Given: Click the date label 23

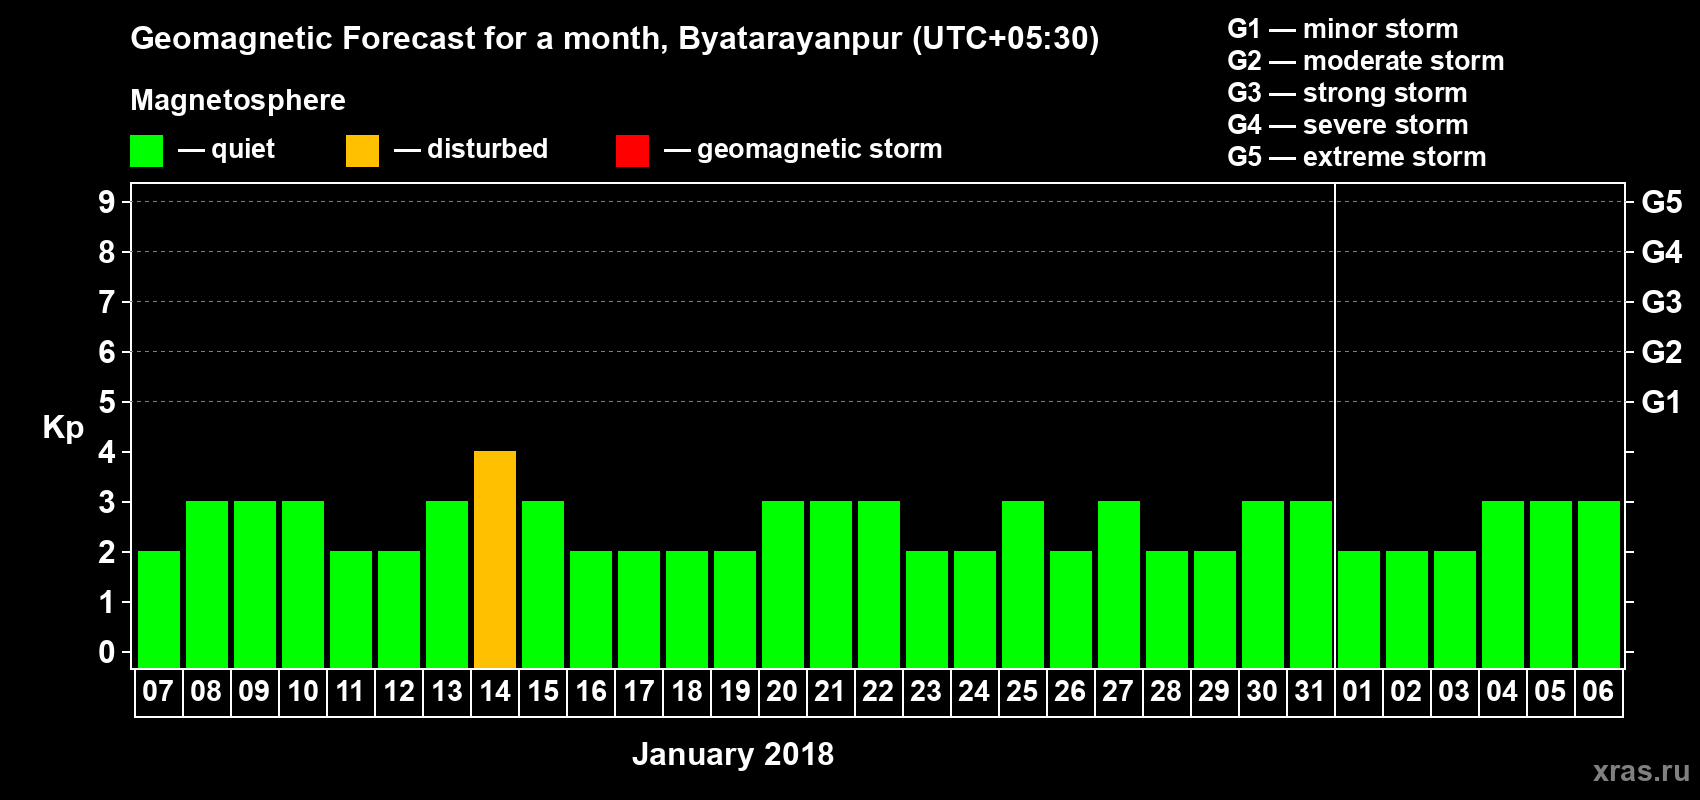Looking at the screenshot, I should (x=926, y=691).
